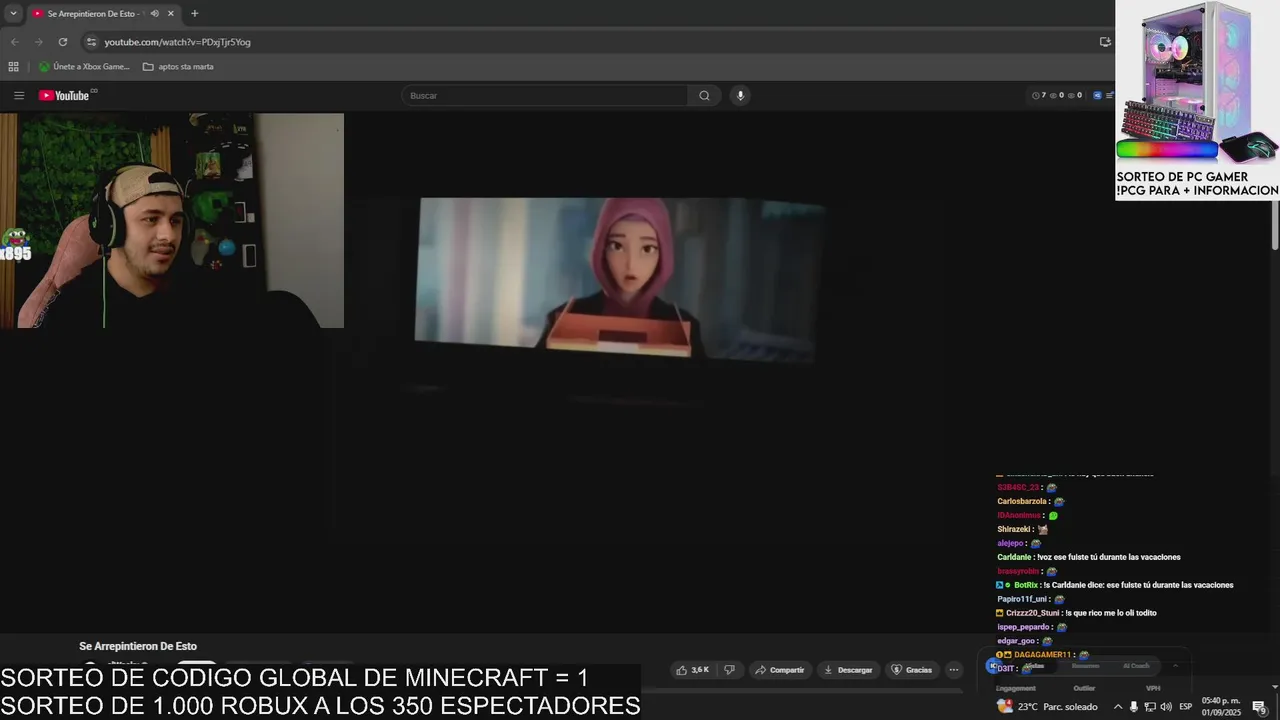1280x720 pixels.
Task: Click the VPH label in extension panel
Action: (1153, 688)
